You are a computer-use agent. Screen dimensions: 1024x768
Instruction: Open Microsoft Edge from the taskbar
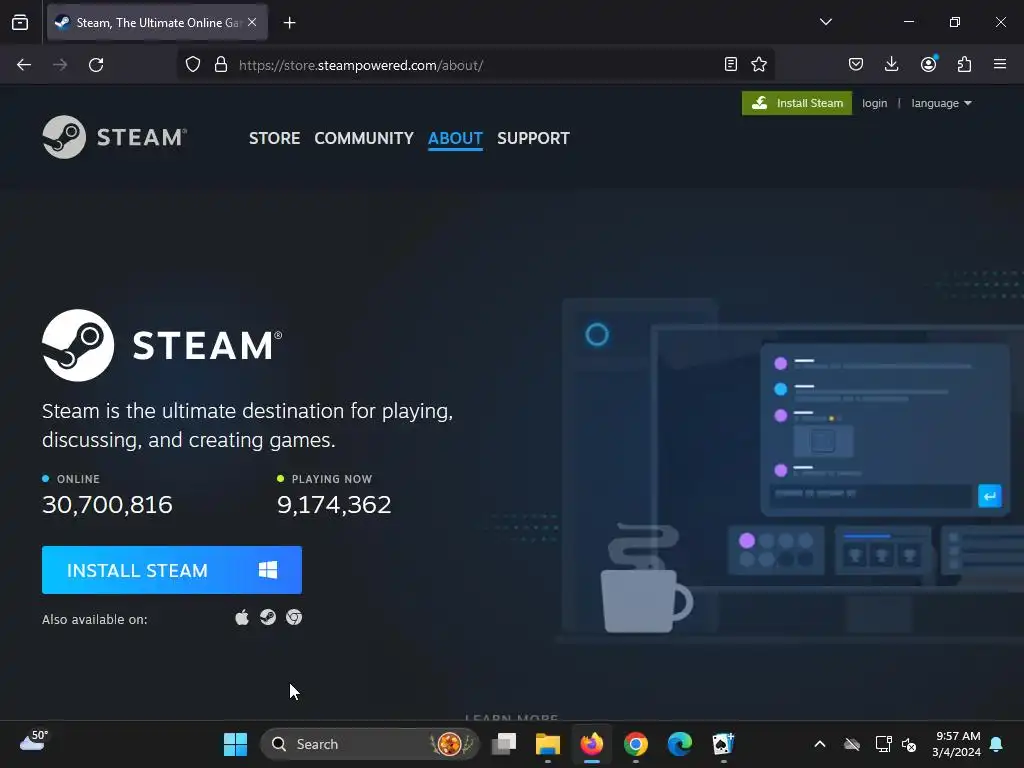(679, 744)
